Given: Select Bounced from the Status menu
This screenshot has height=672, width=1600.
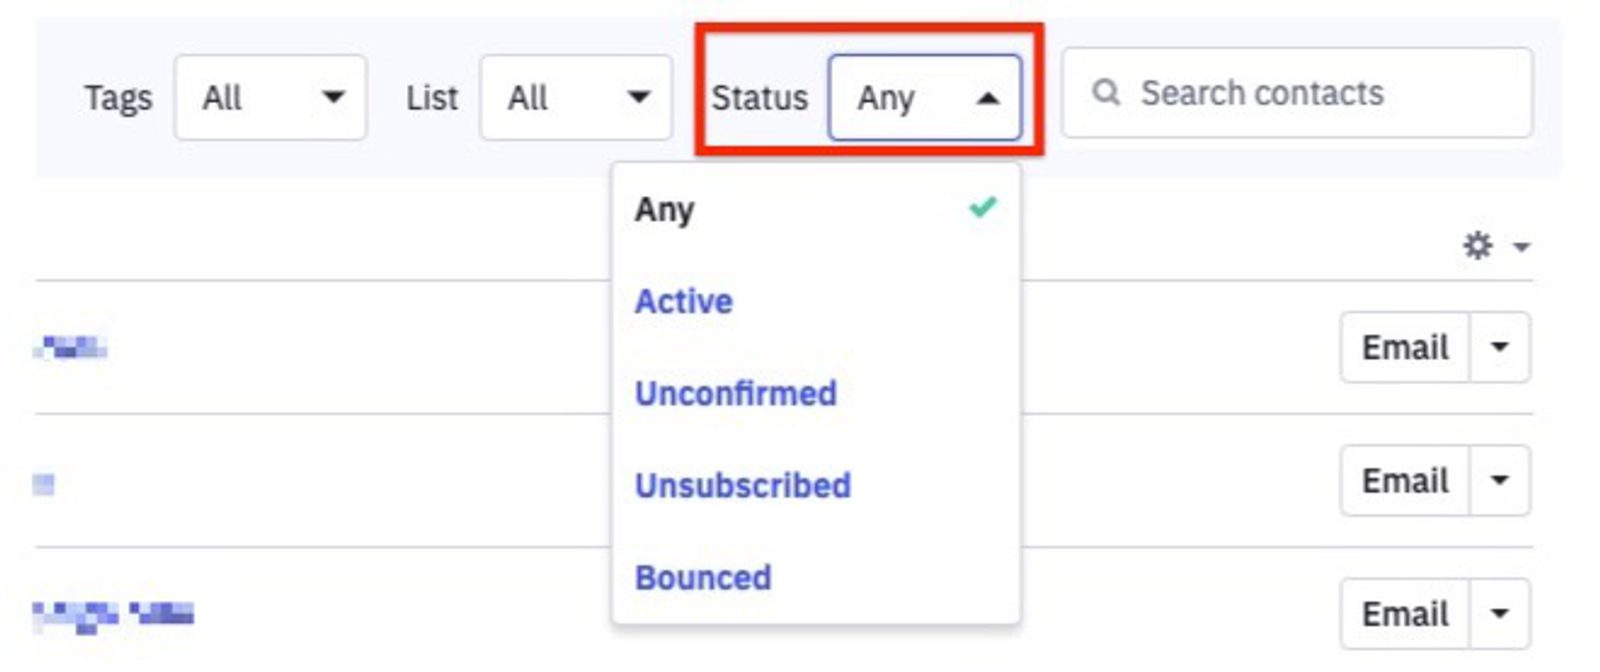Looking at the screenshot, I should 703,577.
